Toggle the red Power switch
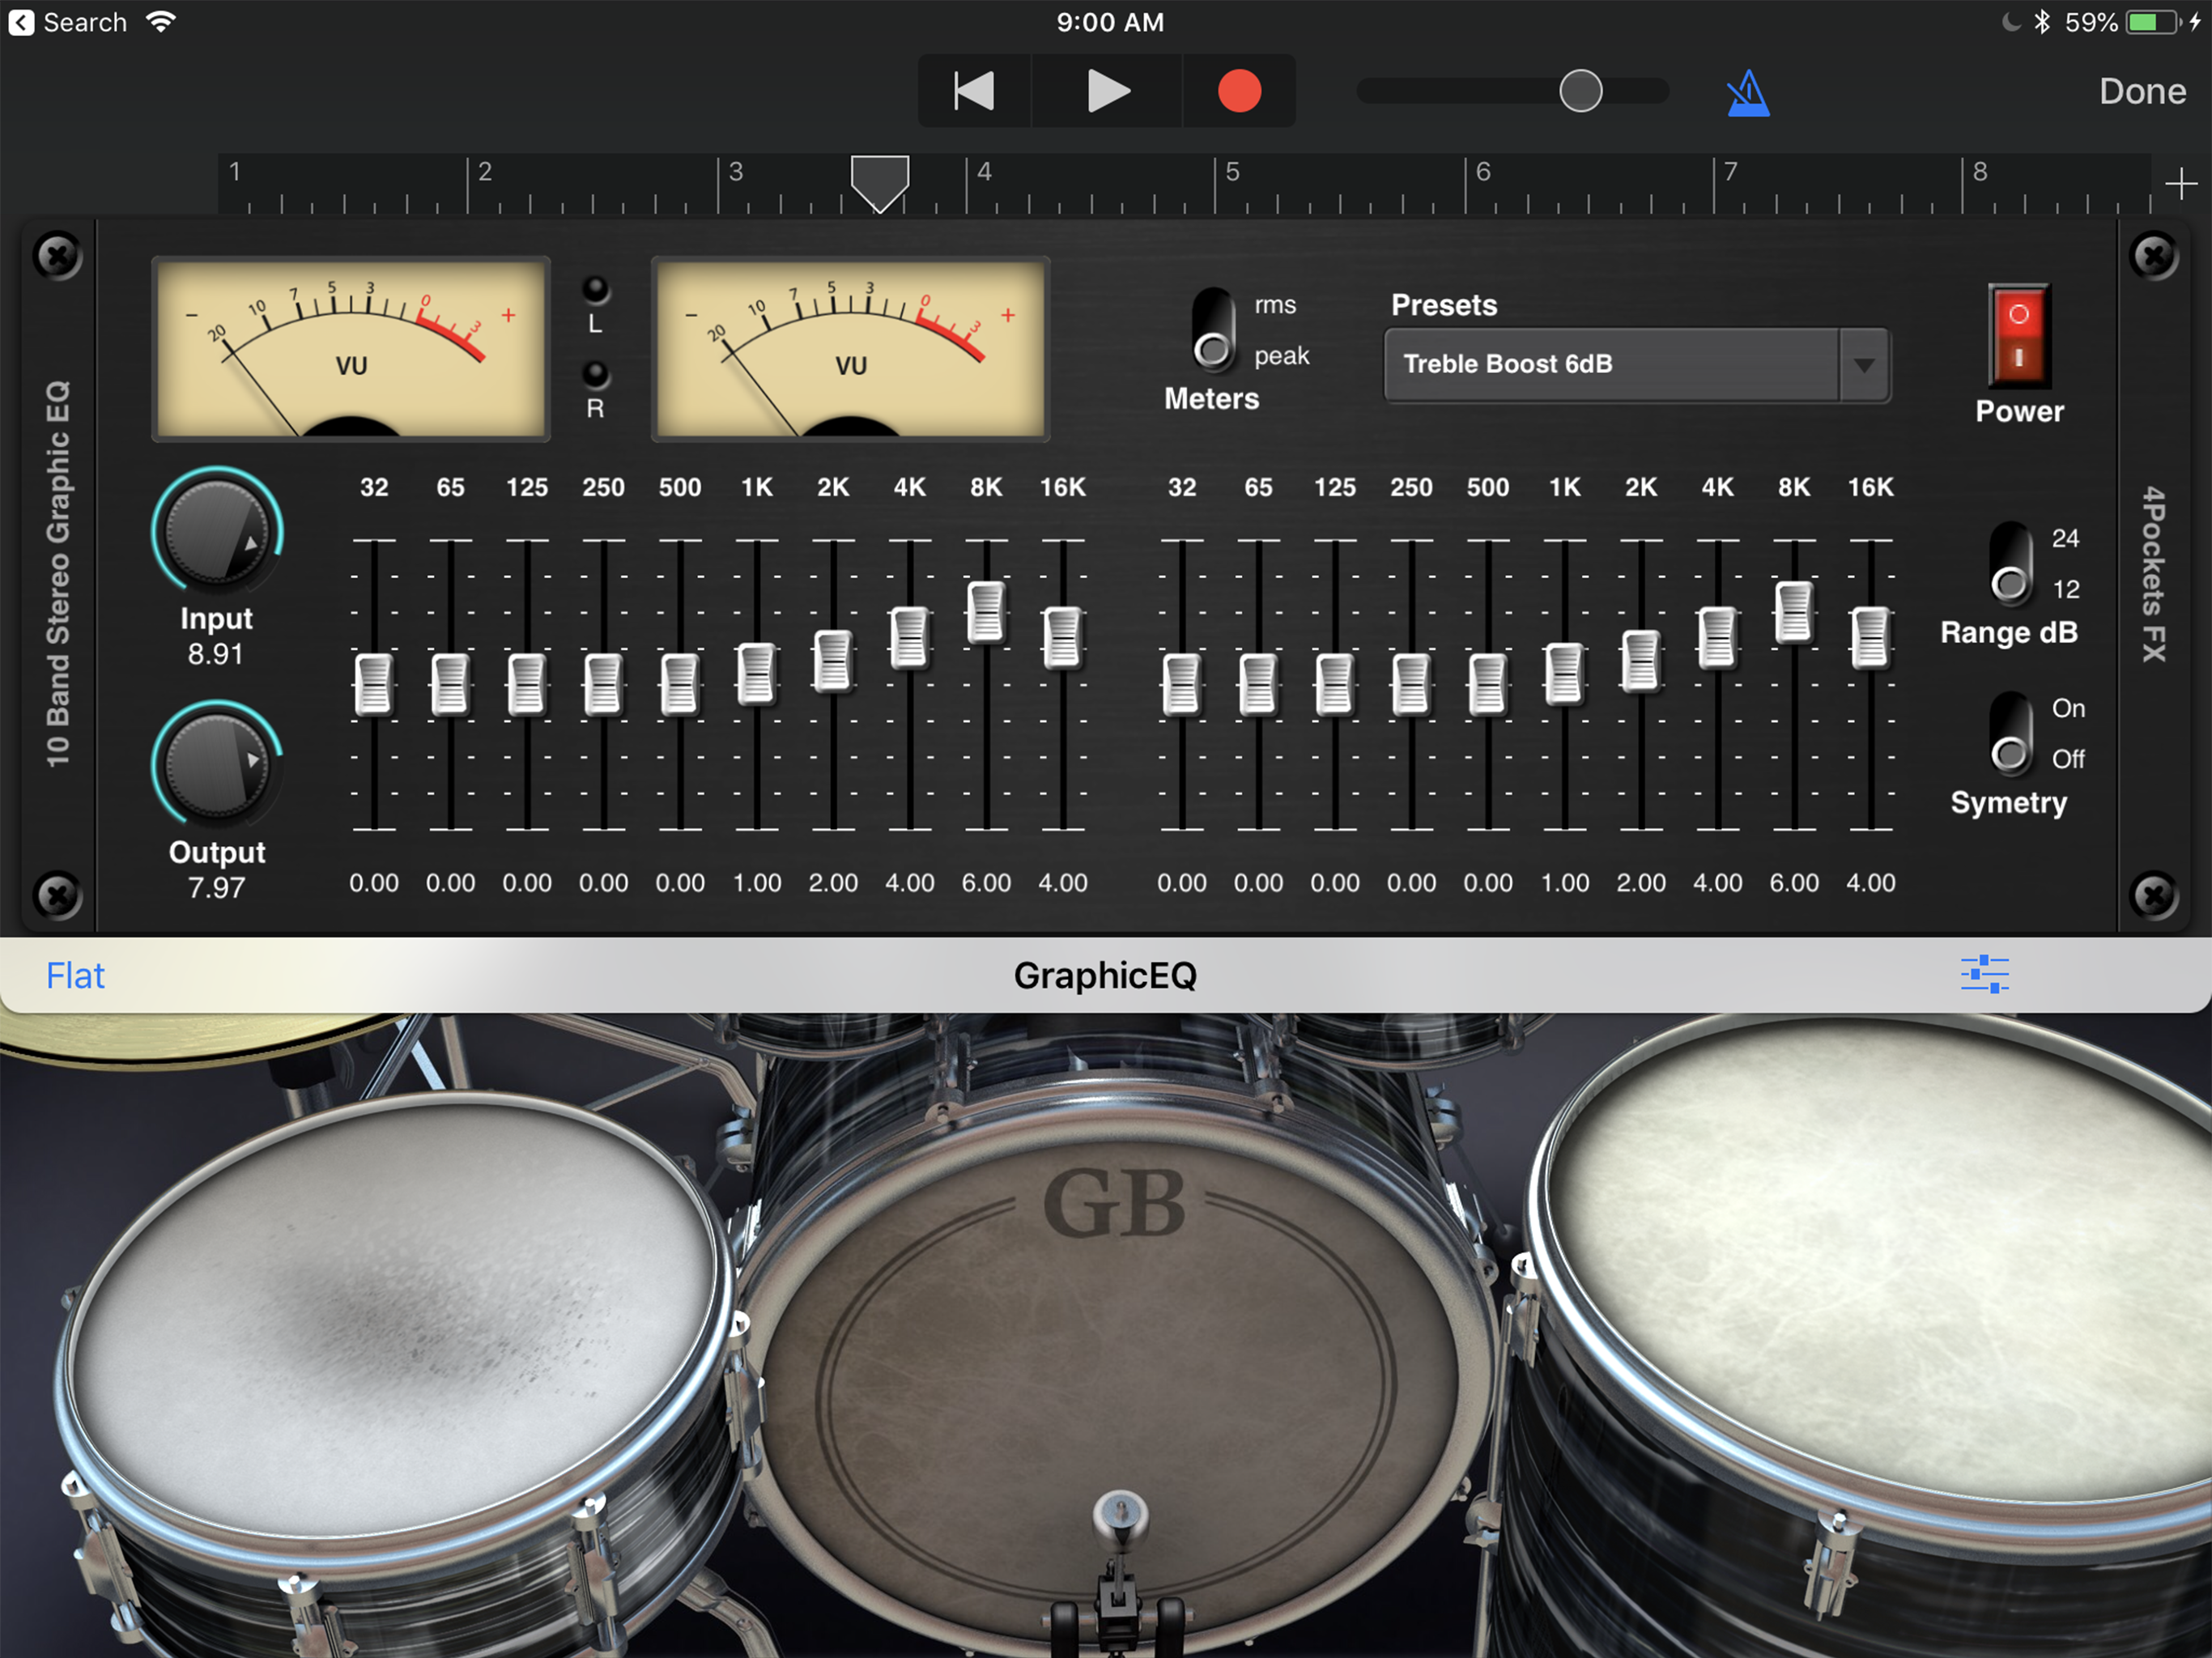The height and width of the screenshot is (1658, 2212). (x=2018, y=335)
